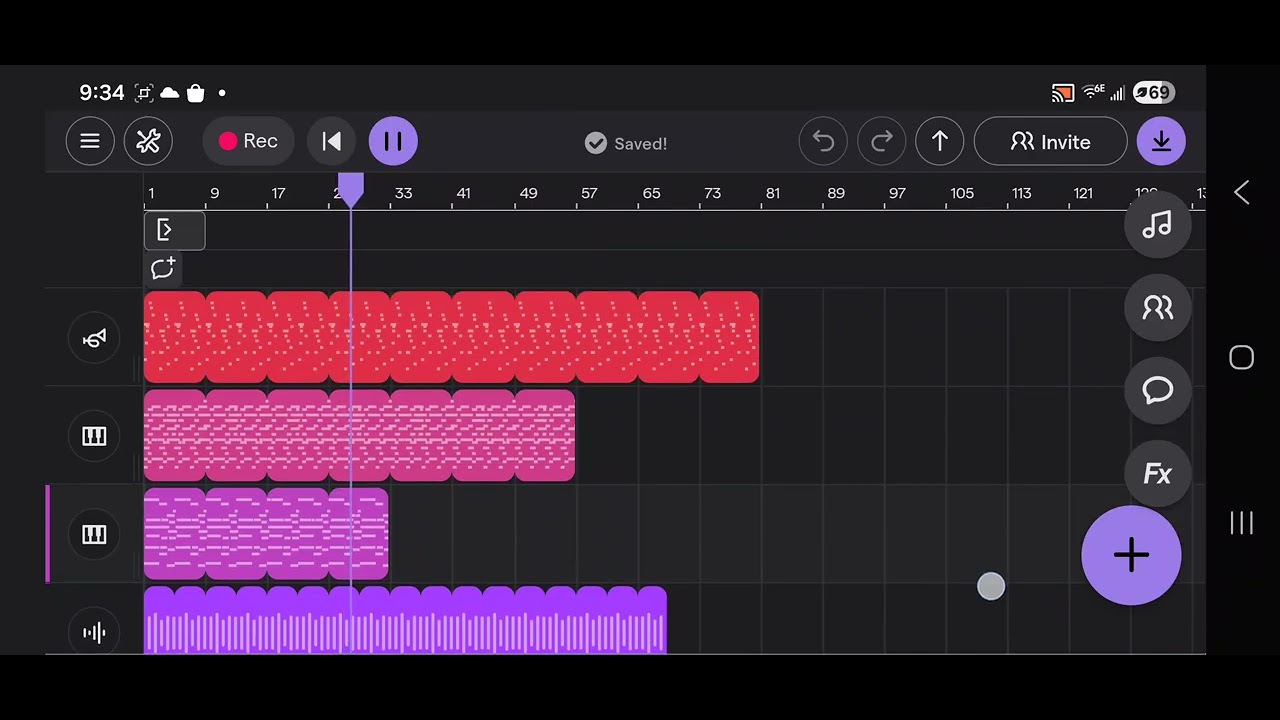Select the magenta piano MIDI clip
The height and width of the screenshot is (720, 1280).
266,533
